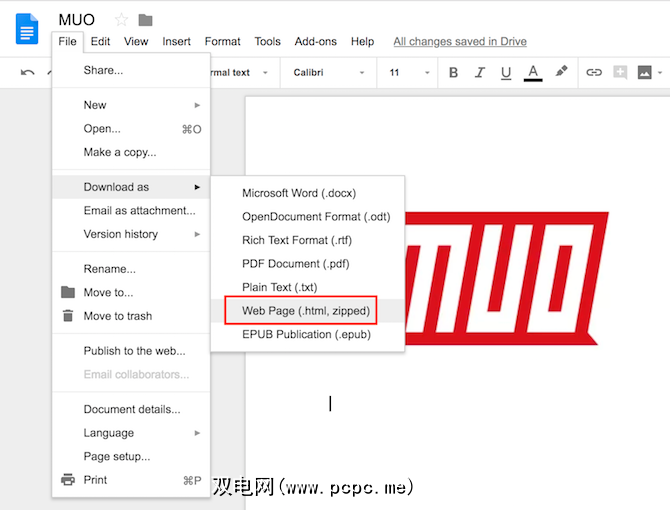The height and width of the screenshot is (510, 670).
Task: Click the MUO logo image in document
Action: point(506,278)
